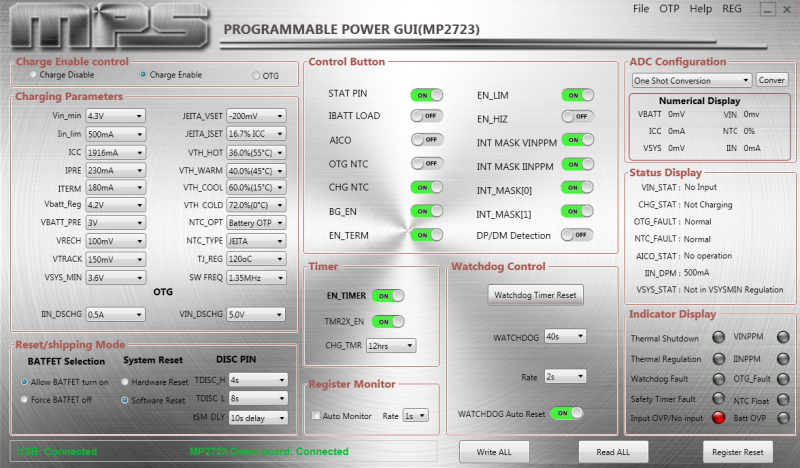The image size is (800, 468).
Task: Click the IINPPM indicator light
Action: [x=783, y=359]
